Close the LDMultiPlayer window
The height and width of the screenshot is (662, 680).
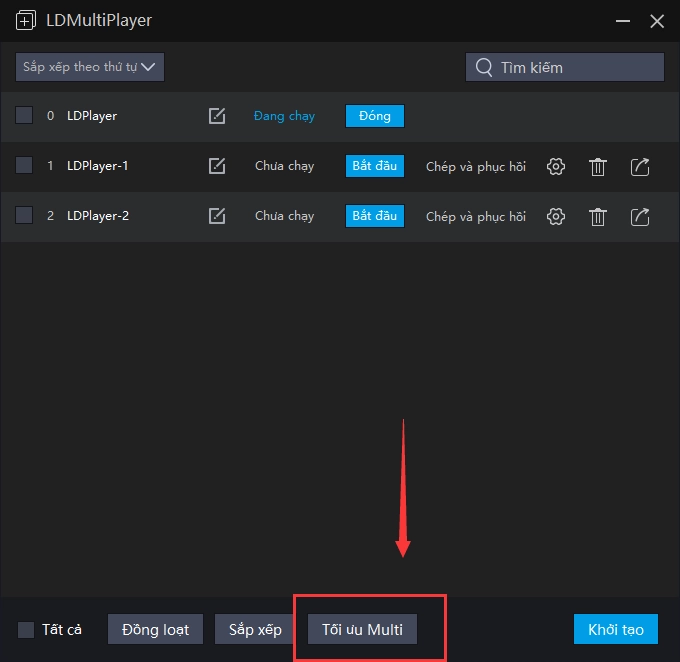657,21
